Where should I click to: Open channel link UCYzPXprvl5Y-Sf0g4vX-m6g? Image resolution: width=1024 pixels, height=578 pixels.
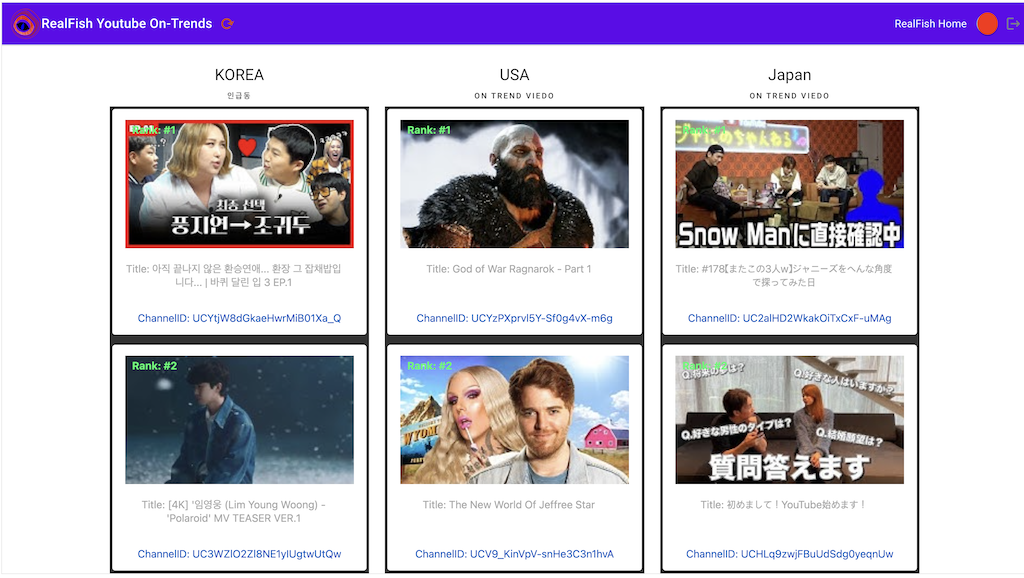pos(515,318)
